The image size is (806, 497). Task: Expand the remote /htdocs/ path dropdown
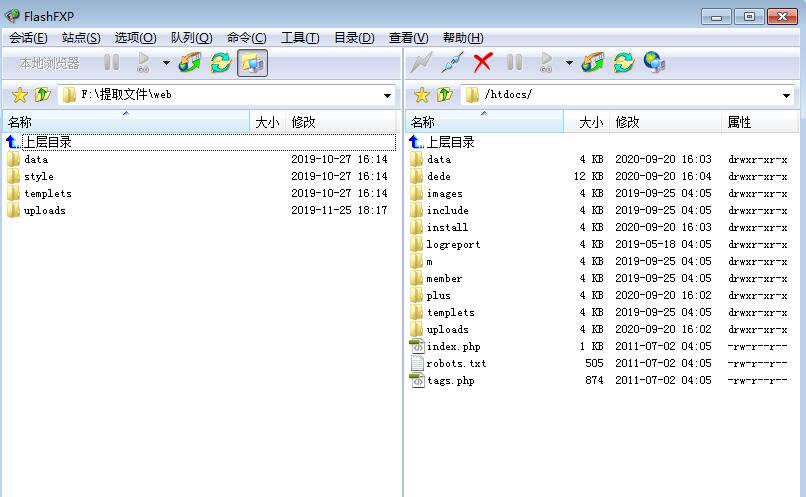[x=788, y=96]
